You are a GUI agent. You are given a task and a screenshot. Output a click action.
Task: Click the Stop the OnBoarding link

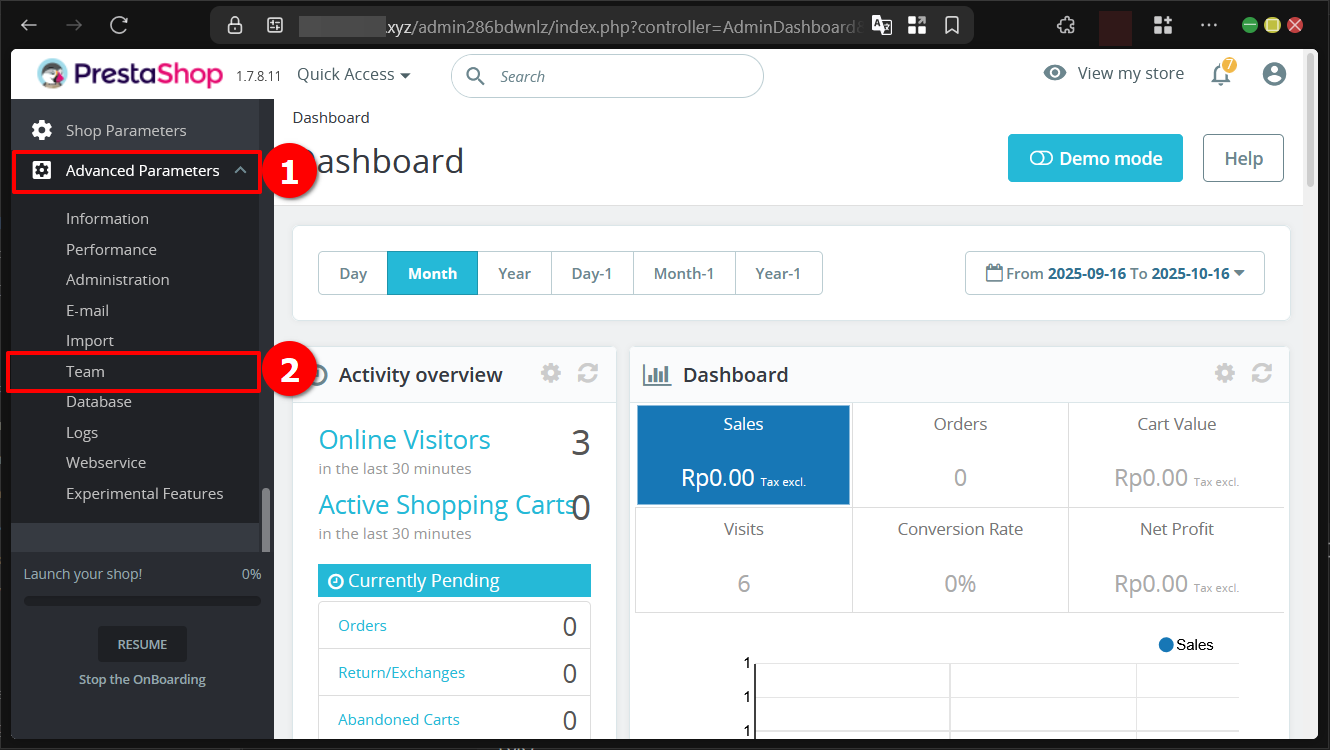click(x=142, y=679)
